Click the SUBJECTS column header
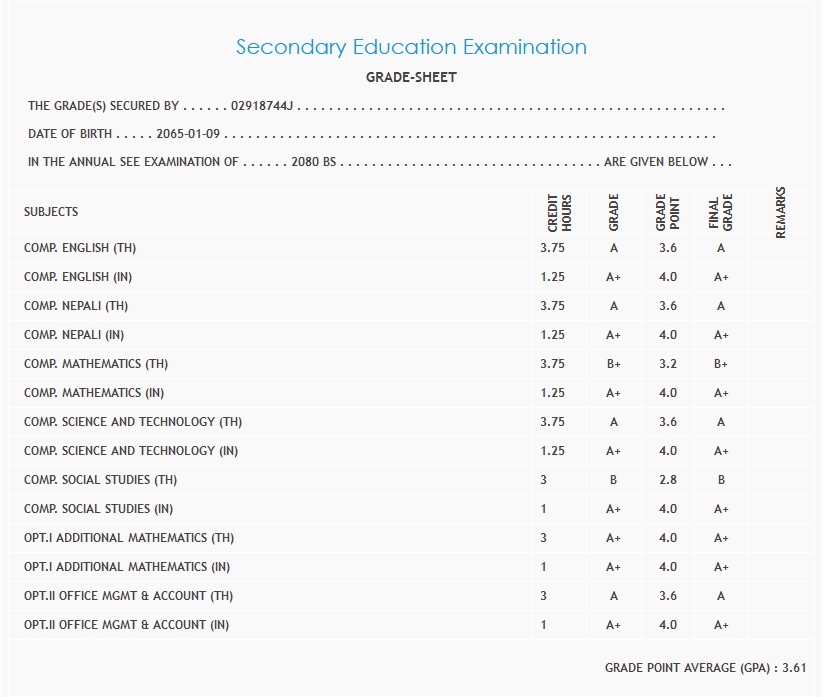The width and height of the screenshot is (838, 697). pos(51,212)
